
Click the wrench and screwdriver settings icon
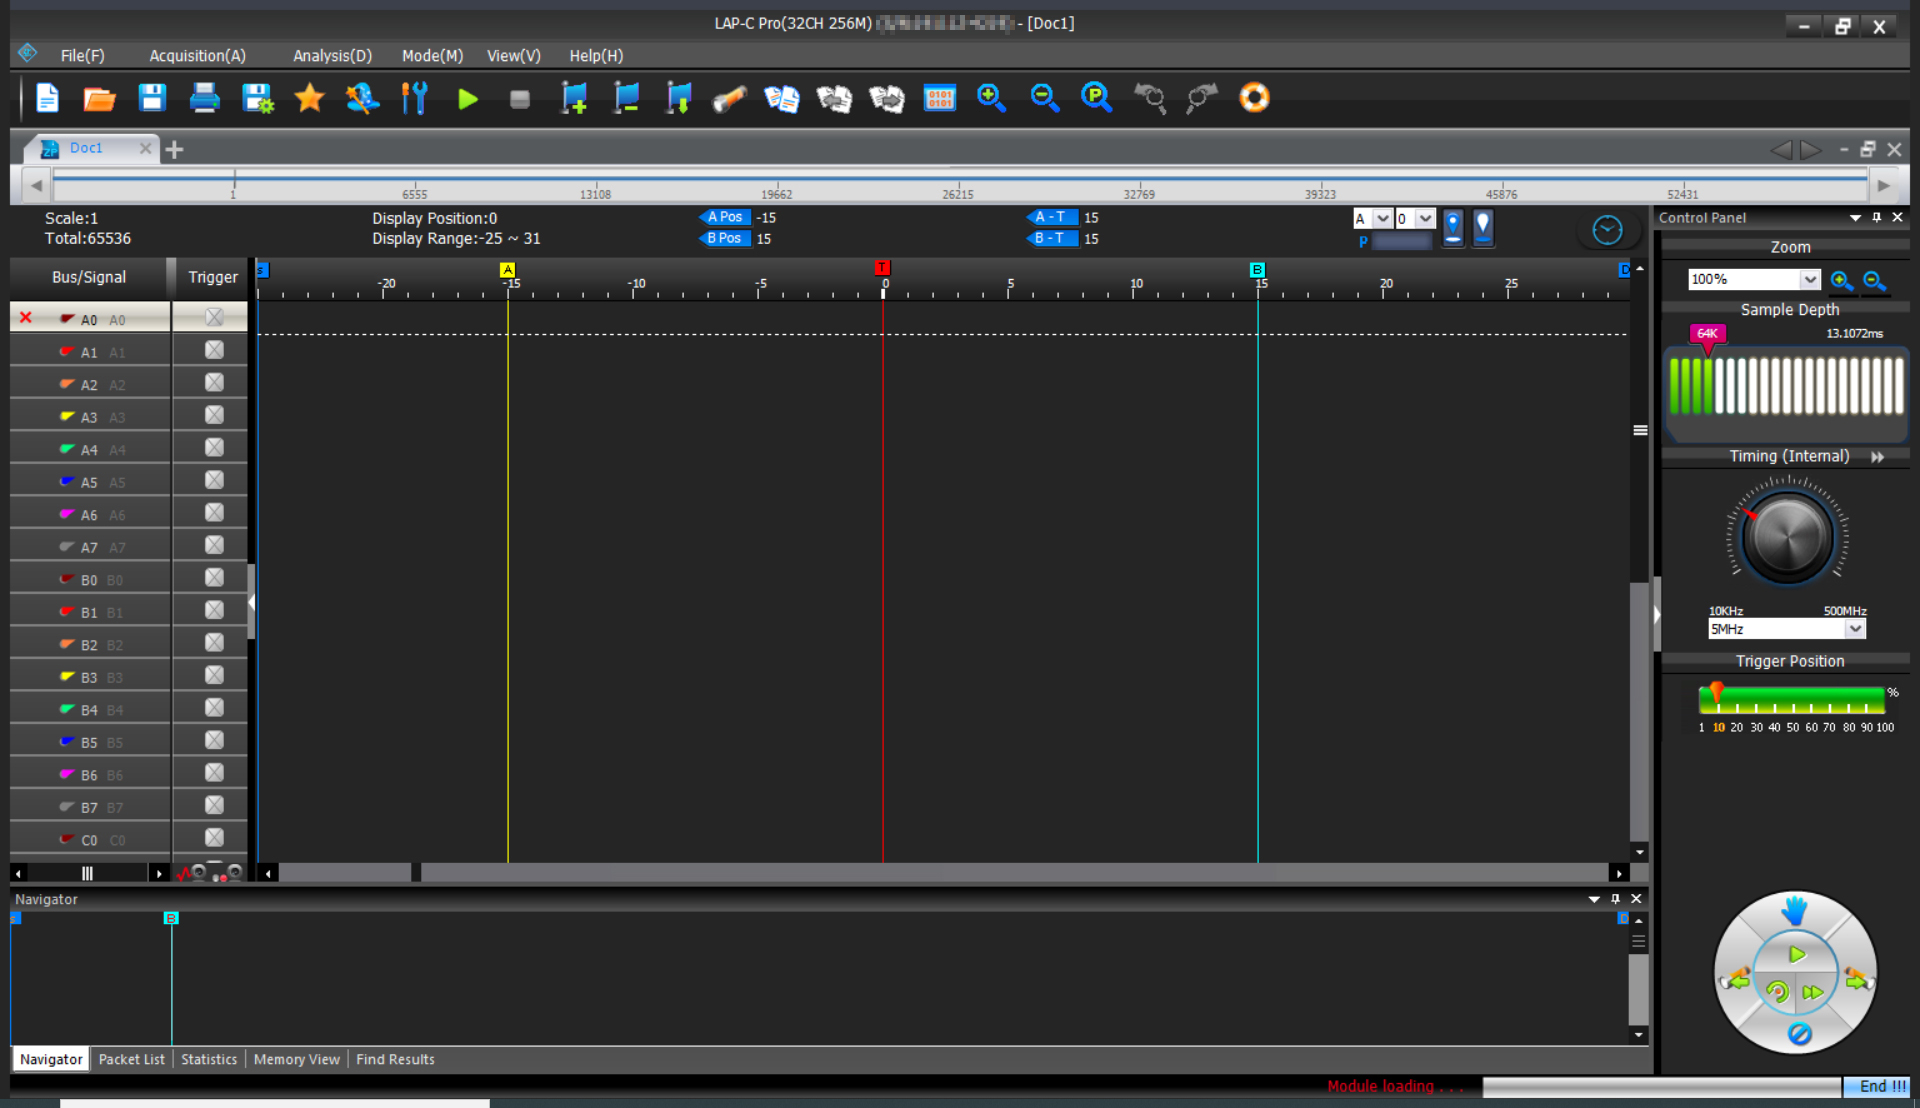click(414, 99)
